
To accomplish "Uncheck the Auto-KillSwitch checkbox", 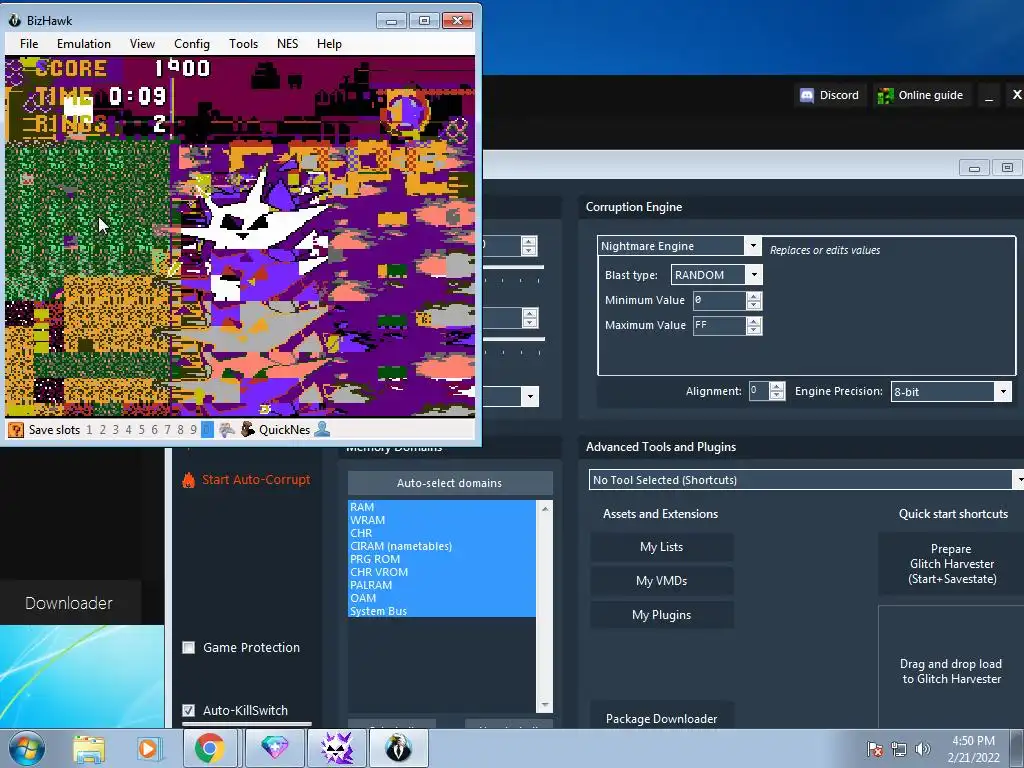I will pos(189,711).
